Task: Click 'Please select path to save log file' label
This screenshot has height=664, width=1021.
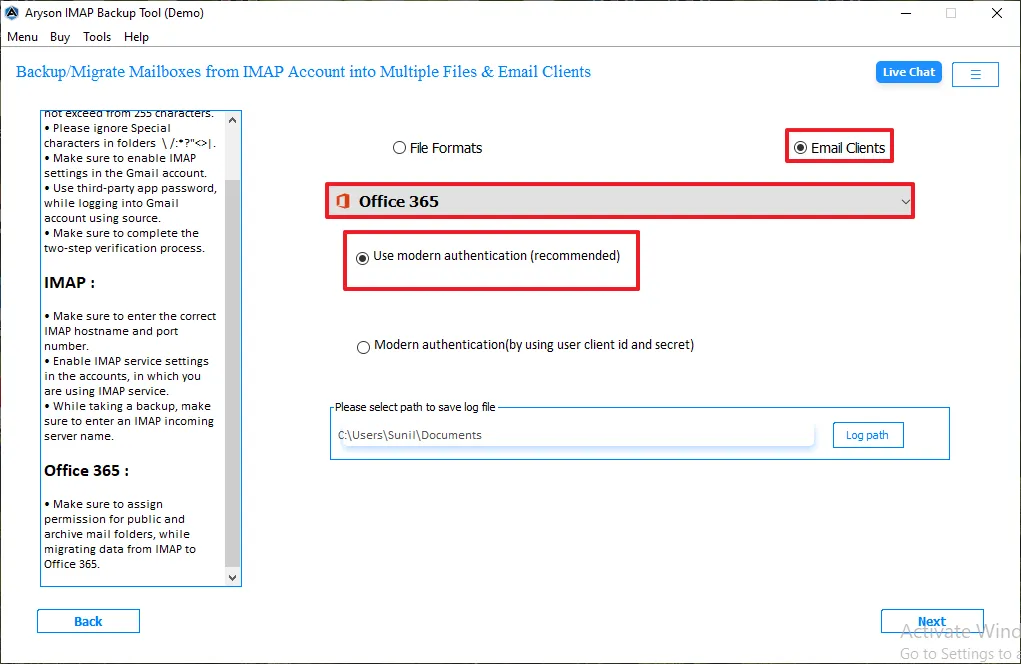Action: click(415, 407)
